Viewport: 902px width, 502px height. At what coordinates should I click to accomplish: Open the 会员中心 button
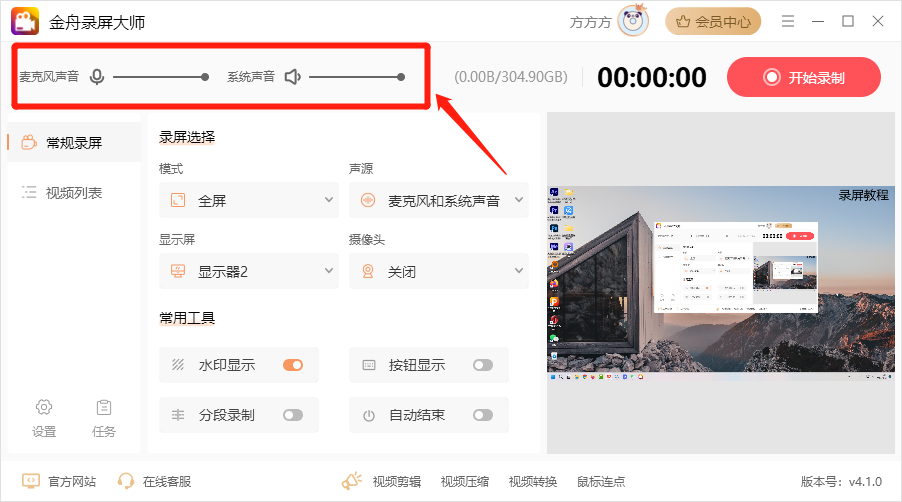click(x=713, y=21)
